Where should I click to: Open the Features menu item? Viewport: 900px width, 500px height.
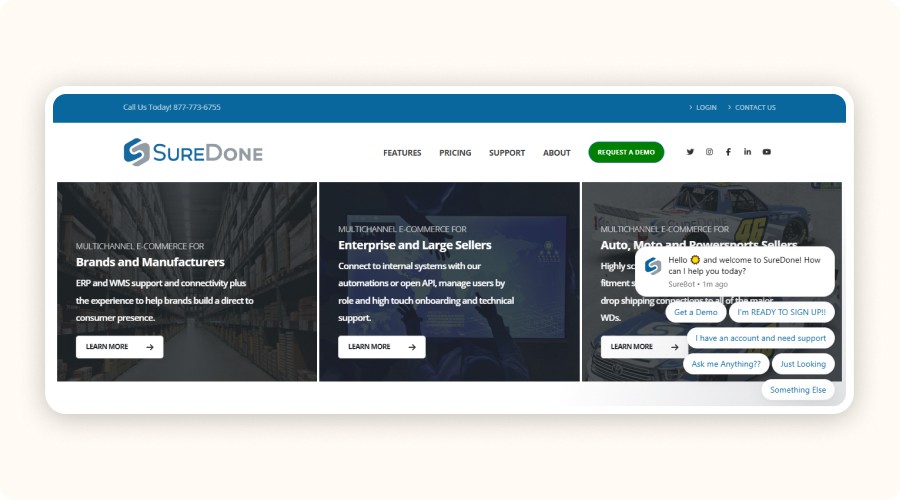pyautogui.click(x=402, y=153)
